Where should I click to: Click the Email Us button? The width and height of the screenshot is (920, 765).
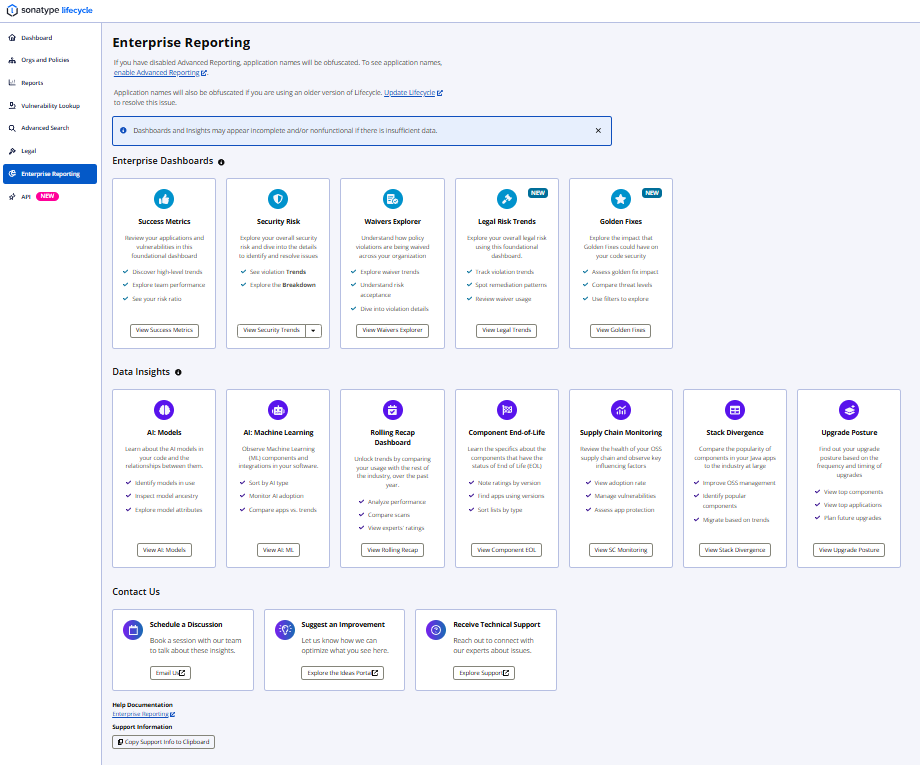pos(170,673)
